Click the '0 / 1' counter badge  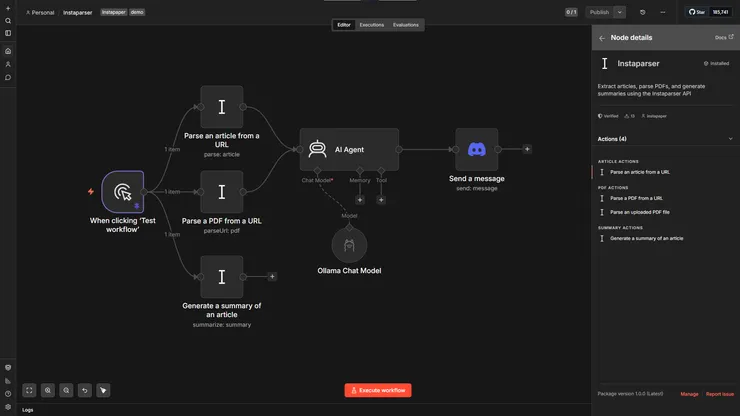[571, 12]
